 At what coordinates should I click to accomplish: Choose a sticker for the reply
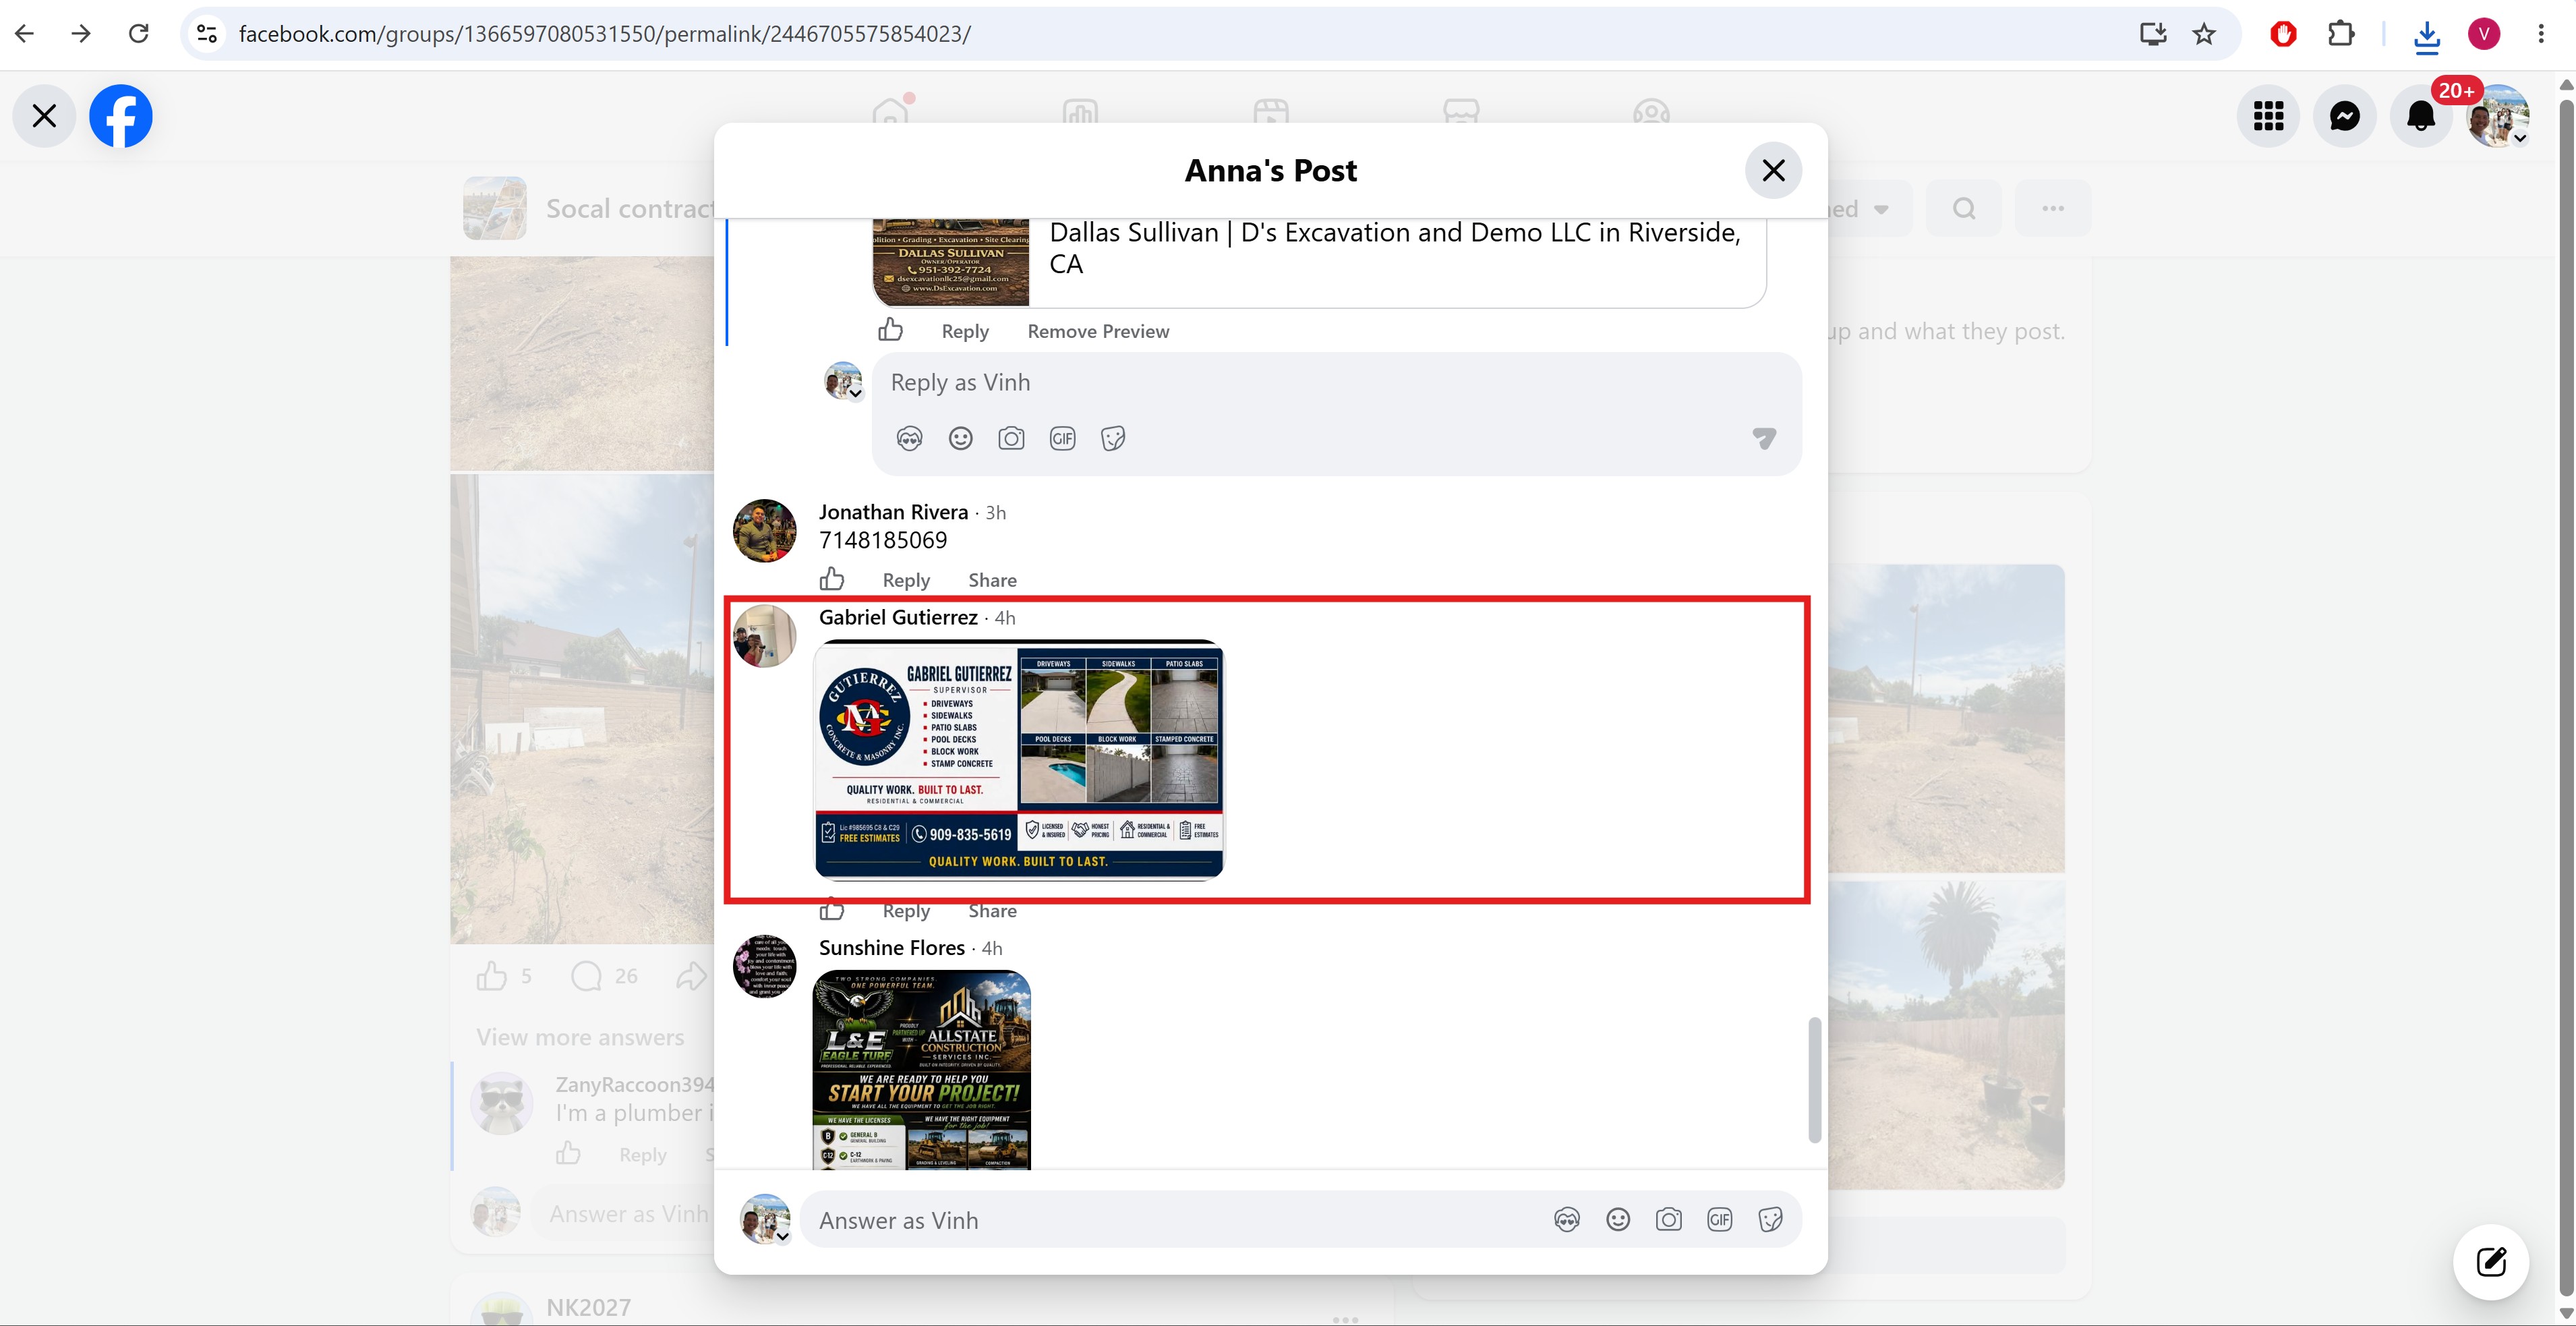coord(1113,439)
